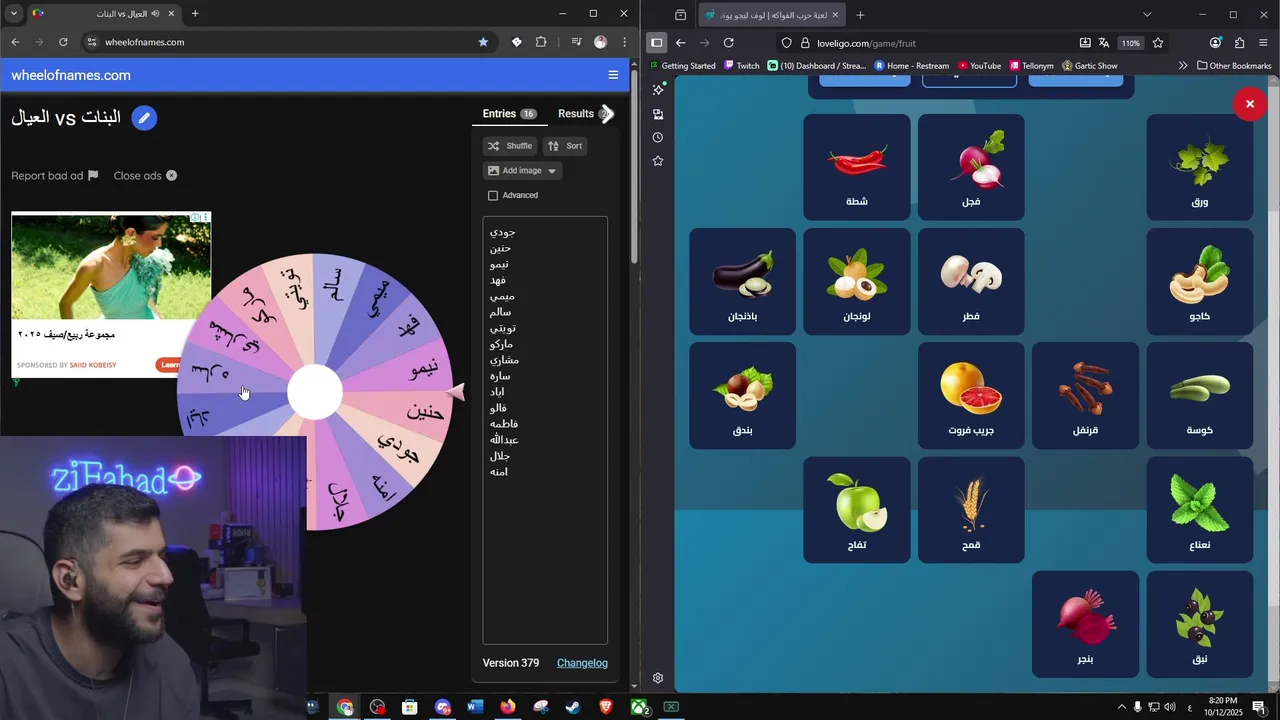The height and width of the screenshot is (720, 1280).
Task: Translate page icon in Firefox address bar
Action: (1104, 43)
